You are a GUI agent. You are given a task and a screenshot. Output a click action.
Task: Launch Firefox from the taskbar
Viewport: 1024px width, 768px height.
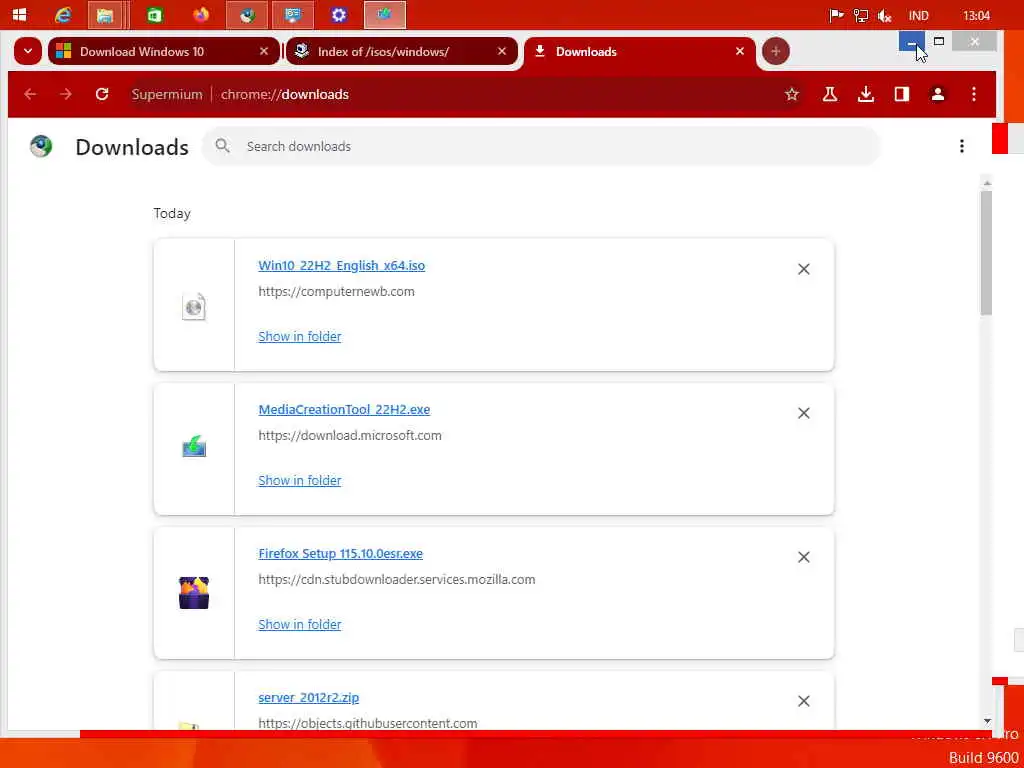click(200, 14)
